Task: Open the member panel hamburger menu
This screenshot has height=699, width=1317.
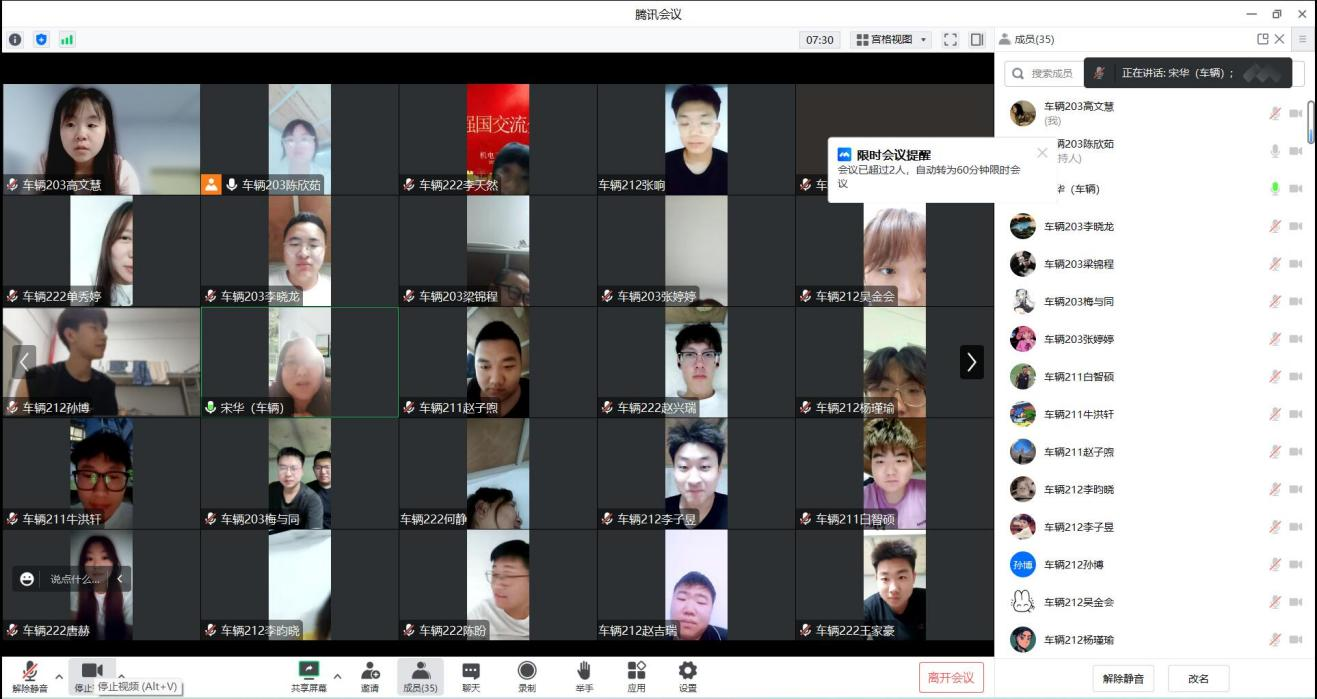Action: [x=1302, y=40]
